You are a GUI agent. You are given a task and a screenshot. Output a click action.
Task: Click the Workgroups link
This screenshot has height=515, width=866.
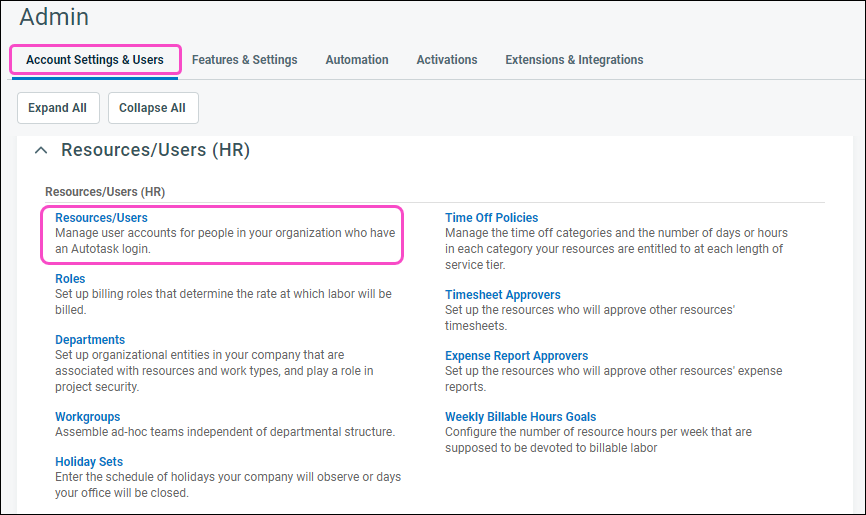87,417
